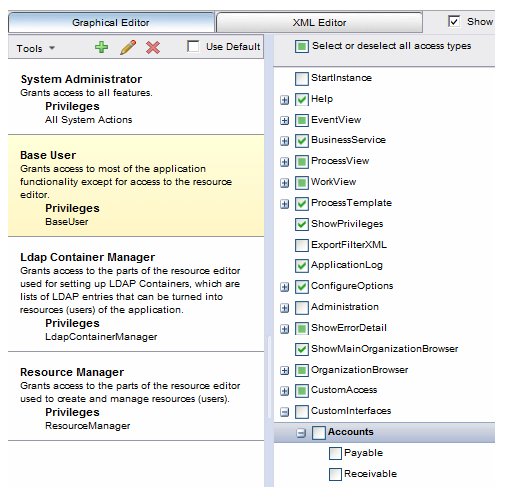Open the Tools dropdown menu
Viewport: 506px width, 502px height.
point(35,48)
